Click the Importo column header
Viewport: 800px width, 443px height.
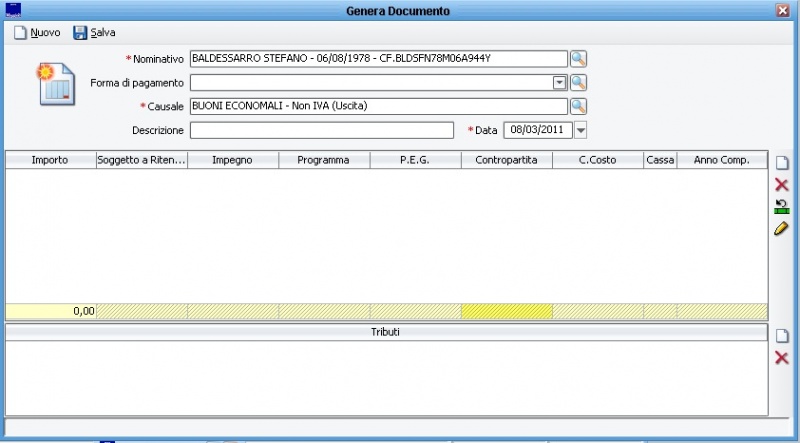point(50,159)
